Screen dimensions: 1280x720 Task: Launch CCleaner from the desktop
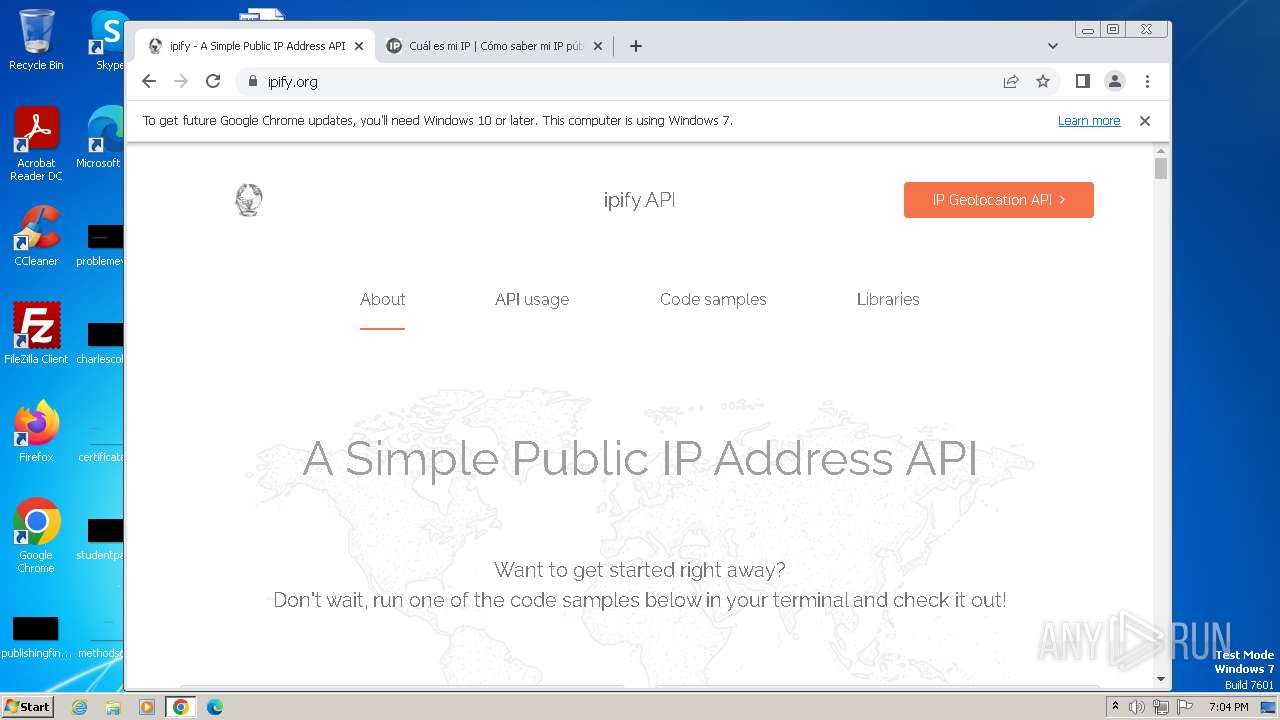pyautogui.click(x=36, y=236)
